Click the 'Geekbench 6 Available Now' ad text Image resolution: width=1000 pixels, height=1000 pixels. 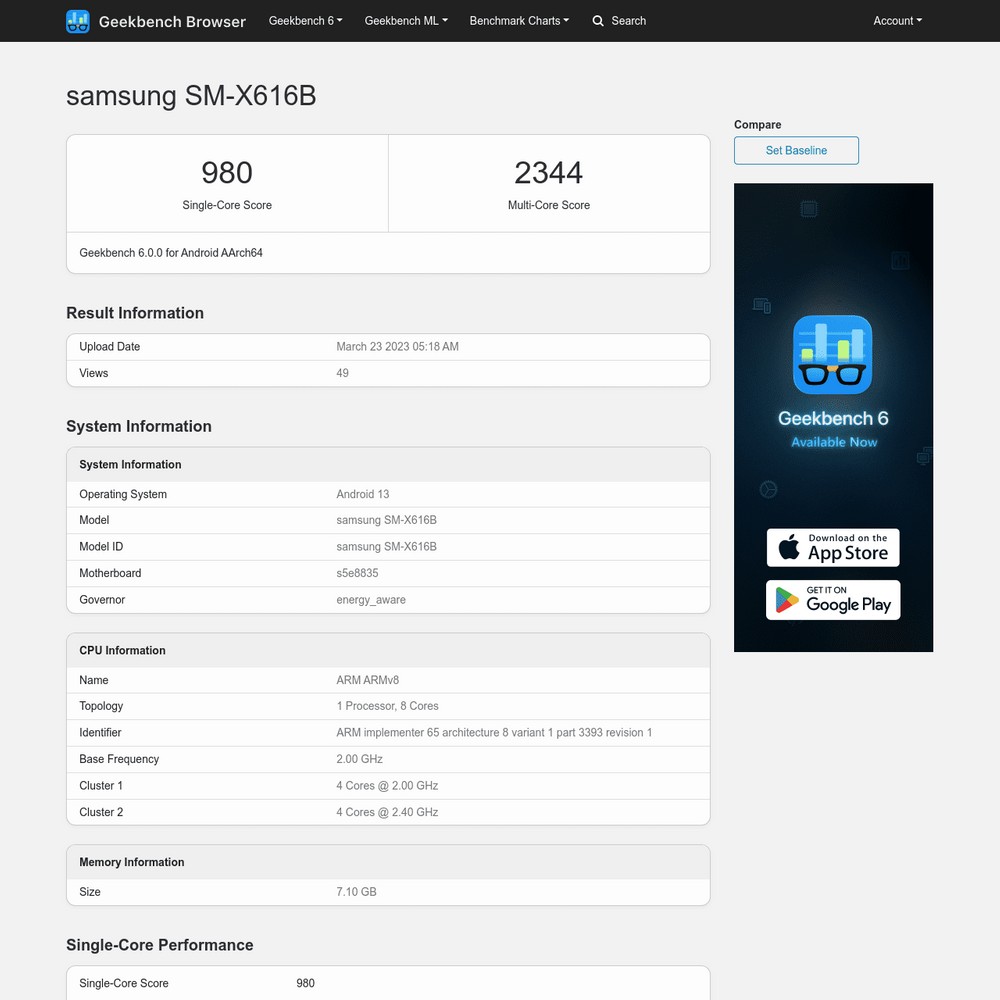pos(833,428)
